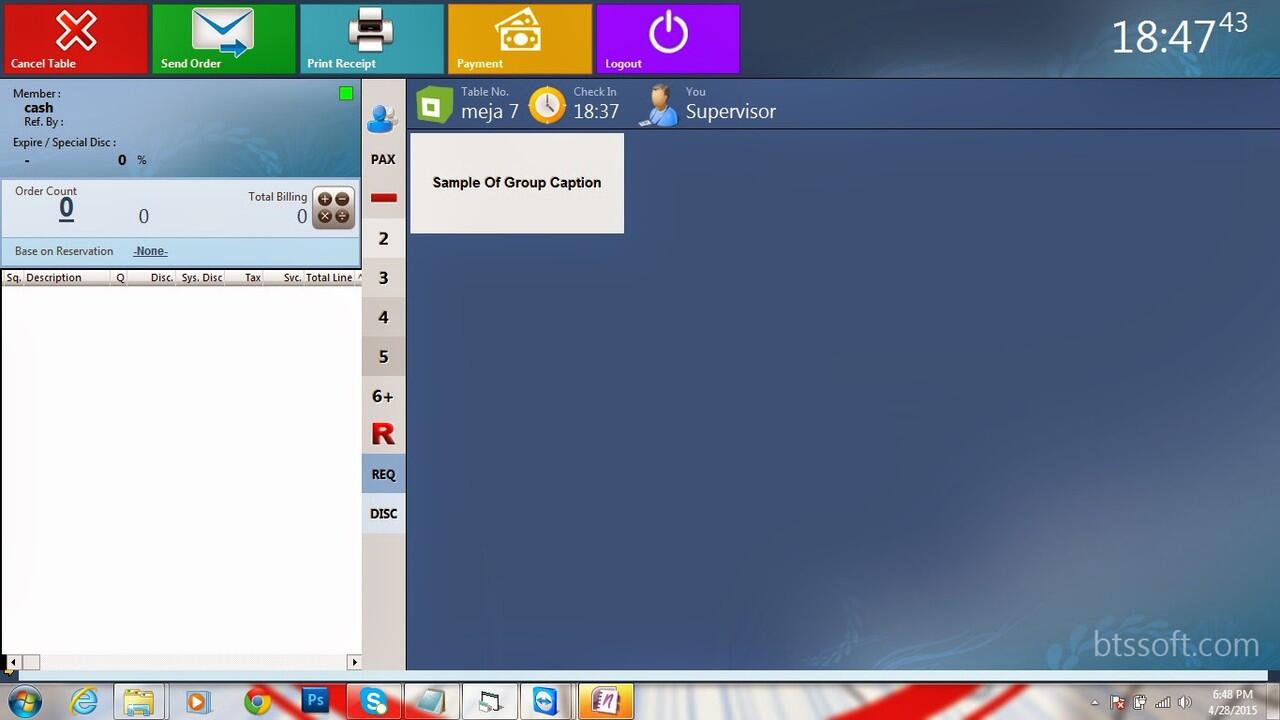Open the Windows Start menu
The image size is (1280, 720).
tap(24, 702)
